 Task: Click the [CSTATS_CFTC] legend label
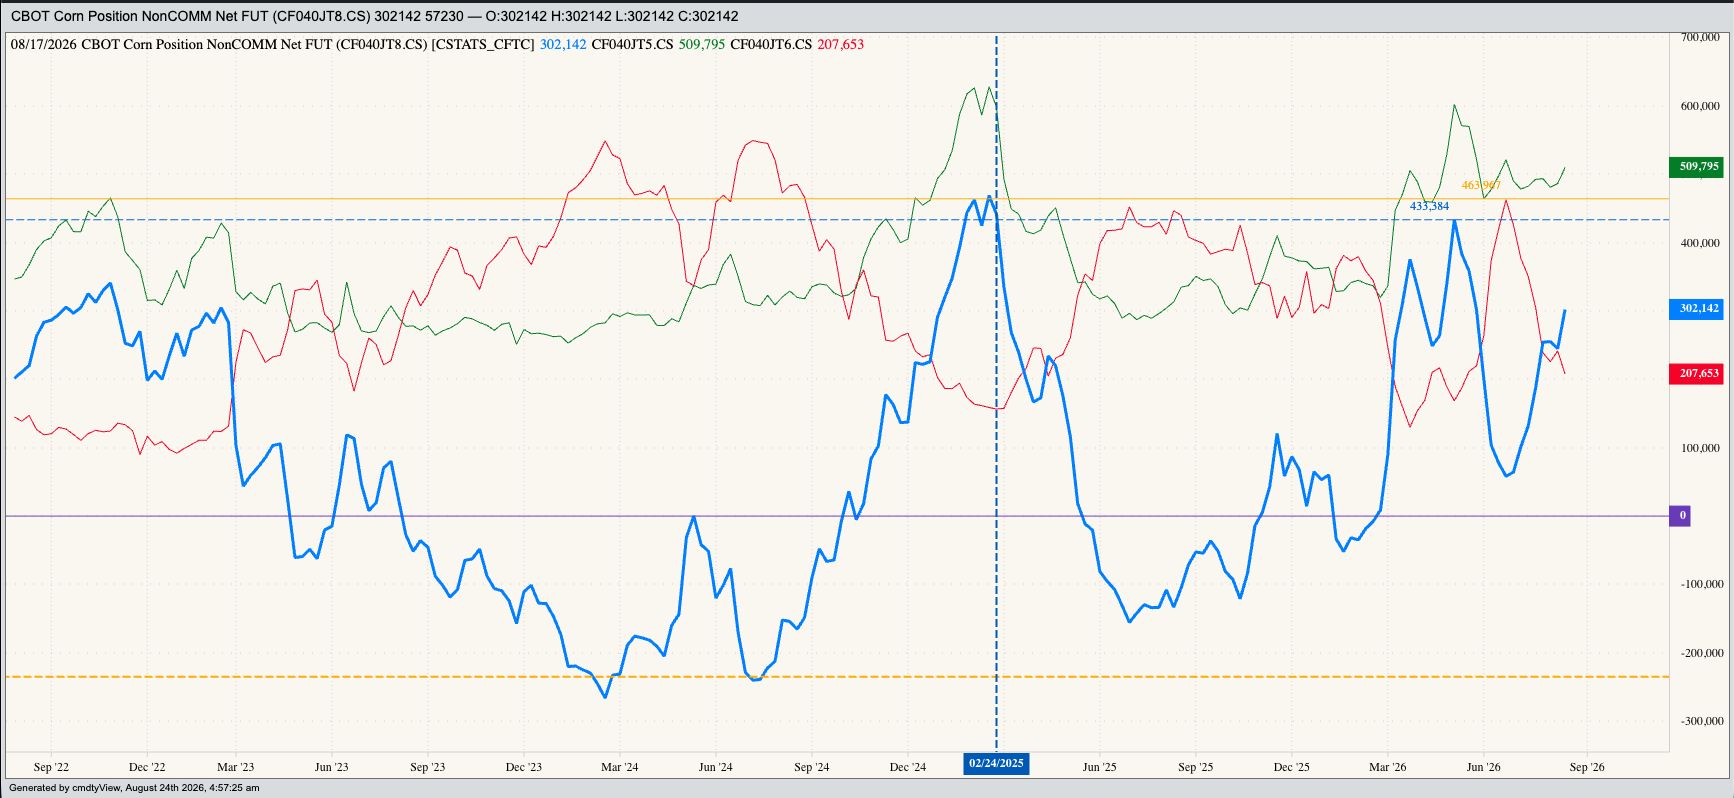coord(483,44)
